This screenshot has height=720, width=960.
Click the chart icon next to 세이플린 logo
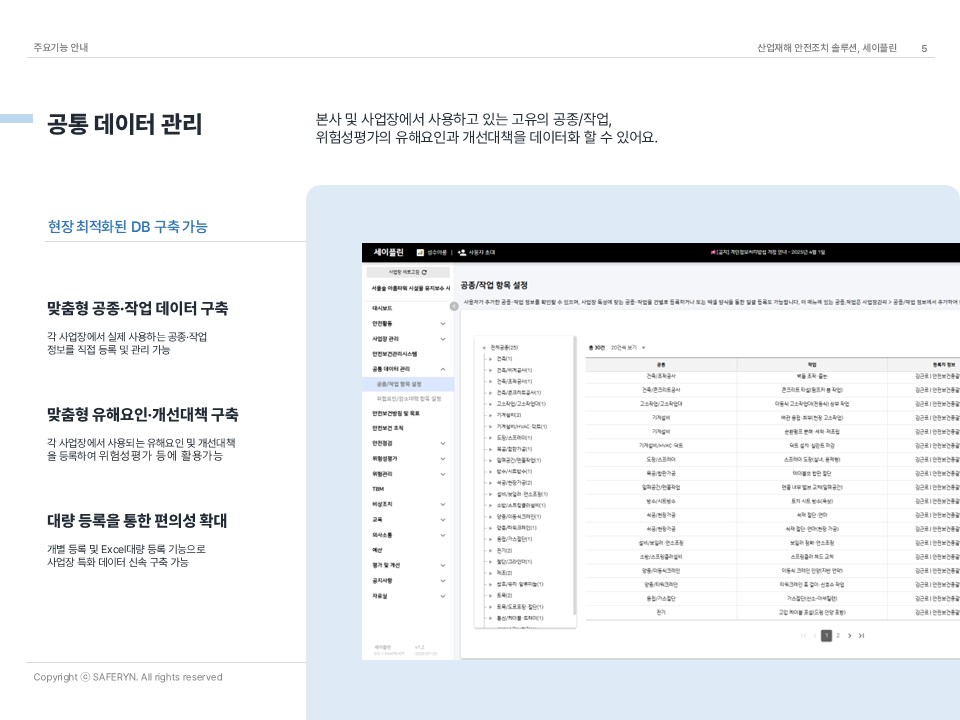click(x=421, y=253)
